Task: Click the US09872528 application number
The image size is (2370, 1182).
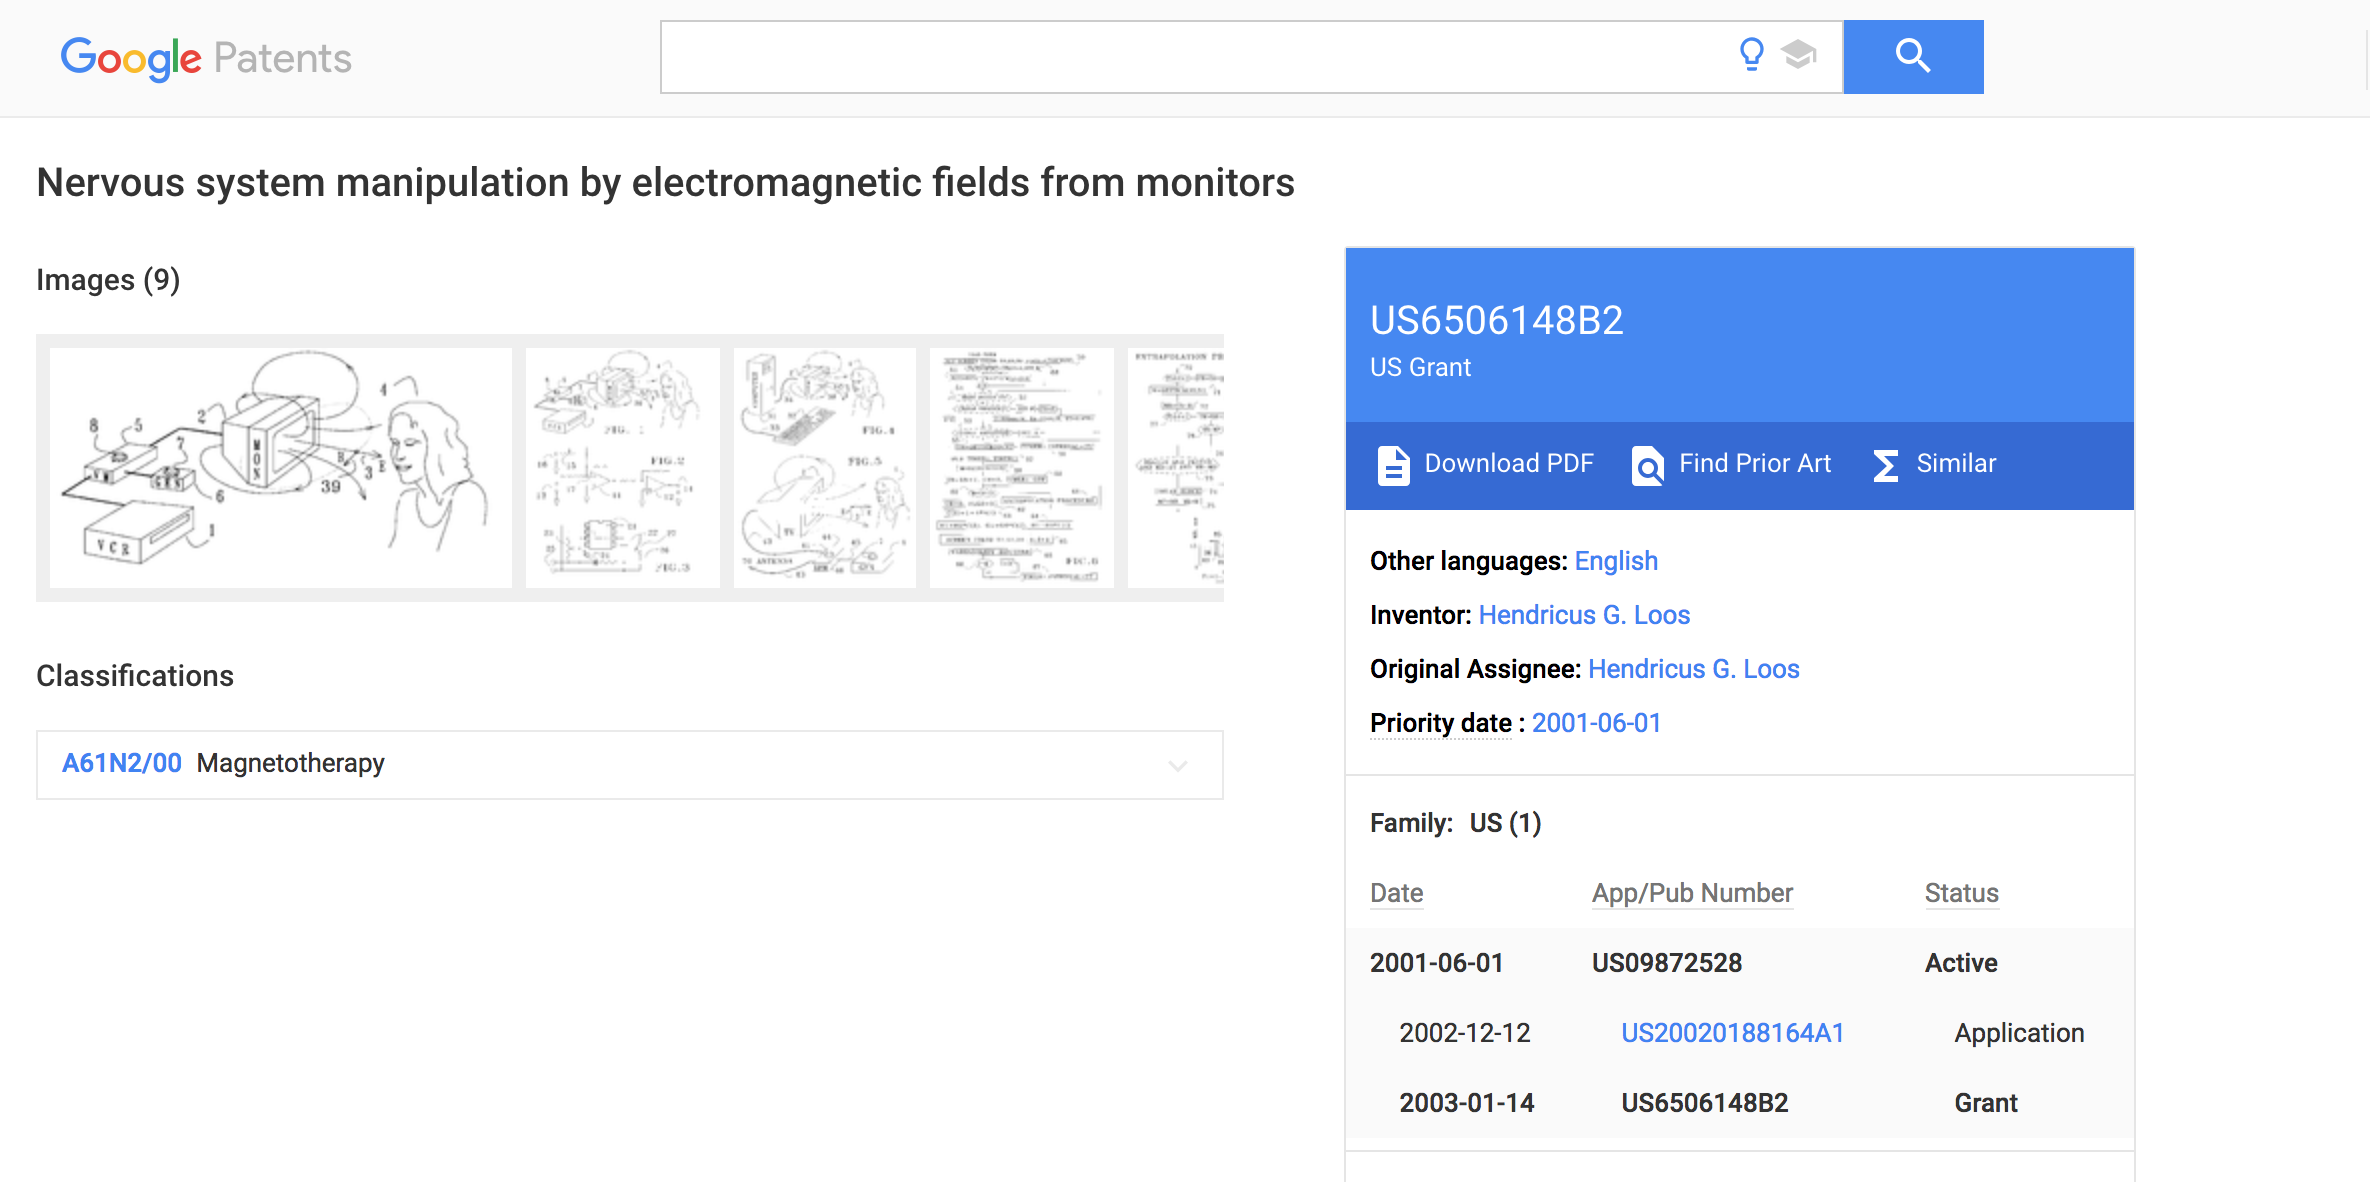Action: coord(1666,963)
